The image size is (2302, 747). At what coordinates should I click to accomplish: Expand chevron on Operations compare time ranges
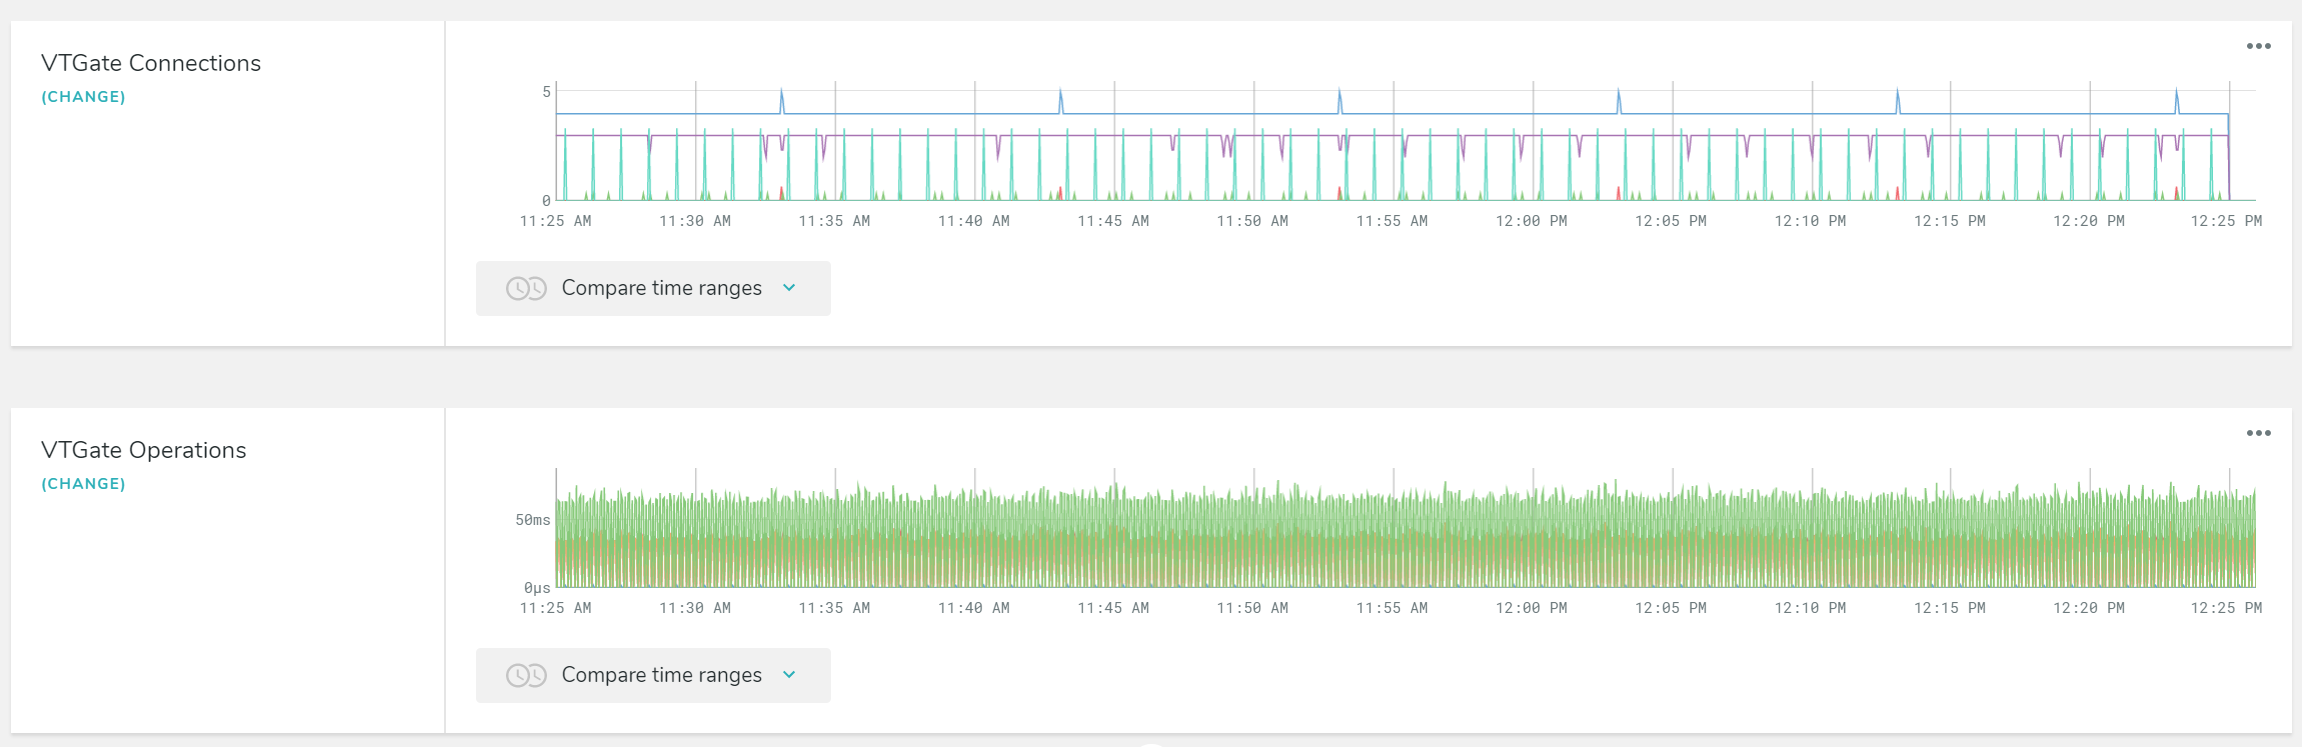point(789,675)
